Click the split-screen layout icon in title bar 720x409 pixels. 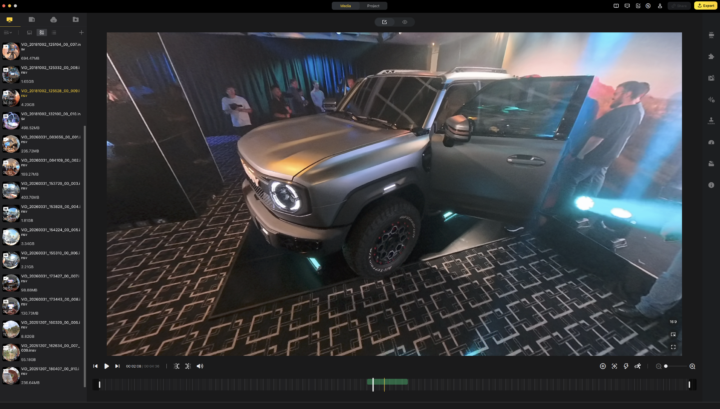click(x=616, y=6)
